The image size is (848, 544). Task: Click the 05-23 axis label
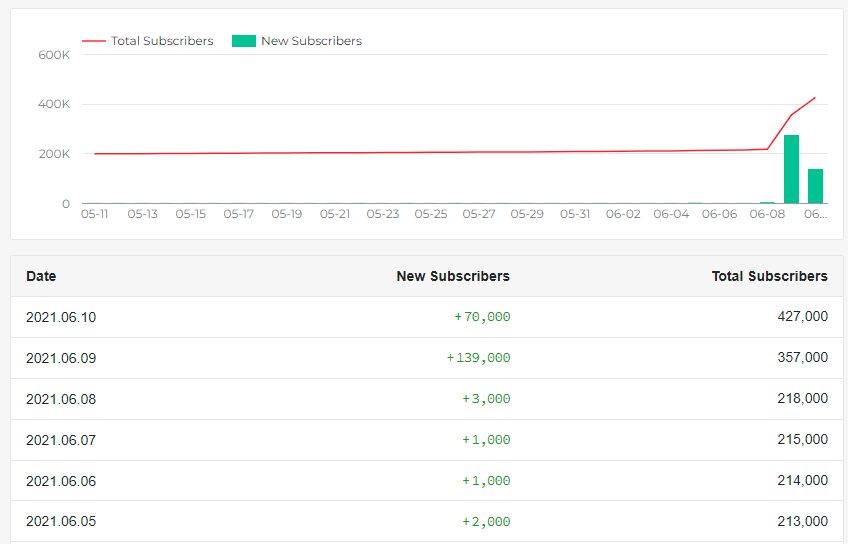[383, 214]
